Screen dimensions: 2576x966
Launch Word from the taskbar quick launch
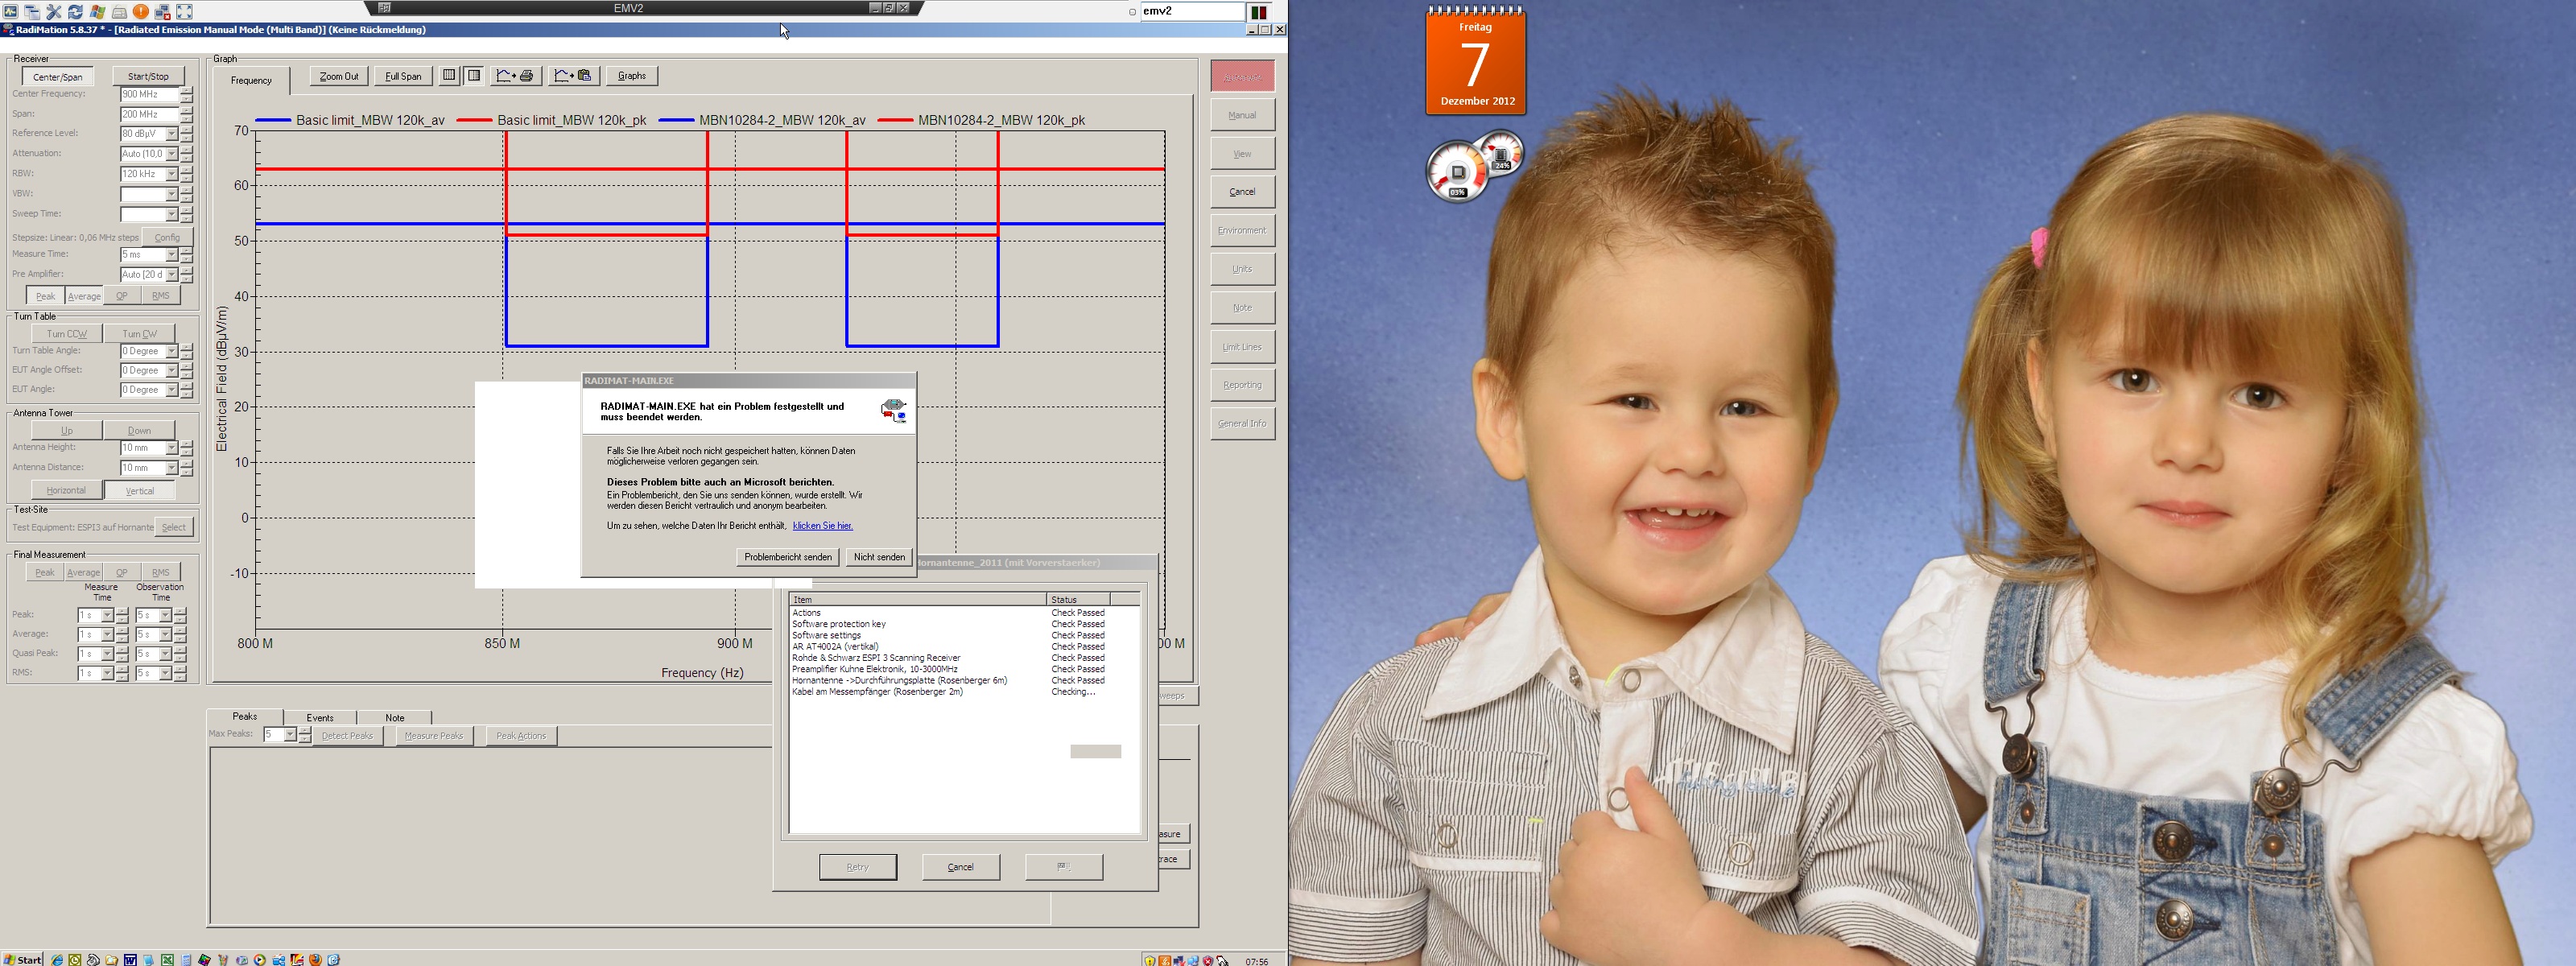(x=130, y=960)
